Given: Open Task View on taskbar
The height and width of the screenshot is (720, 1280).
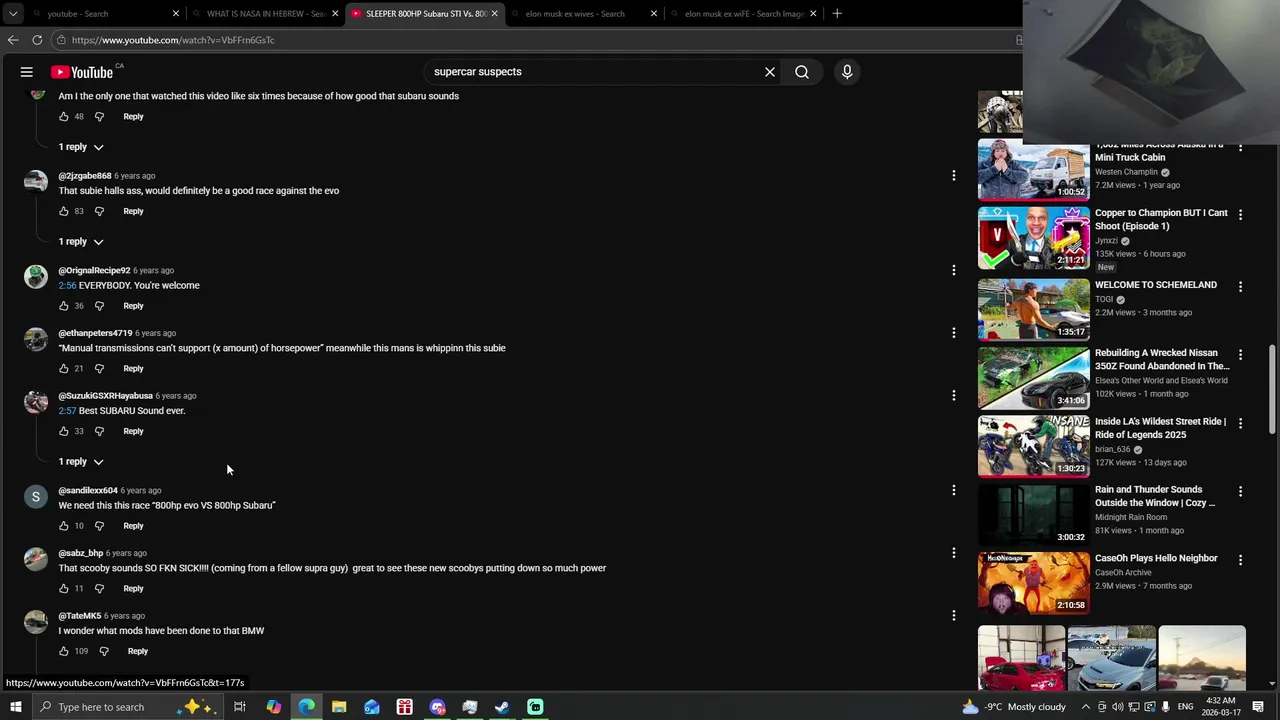Looking at the screenshot, I should click(x=240, y=707).
